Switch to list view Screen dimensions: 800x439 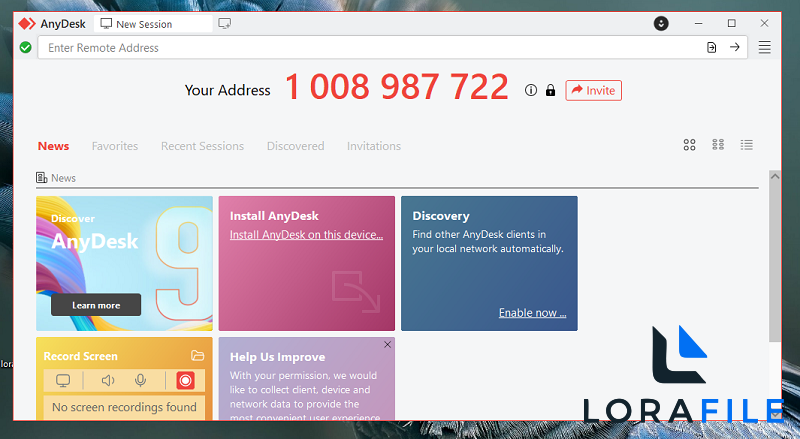click(746, 145)
